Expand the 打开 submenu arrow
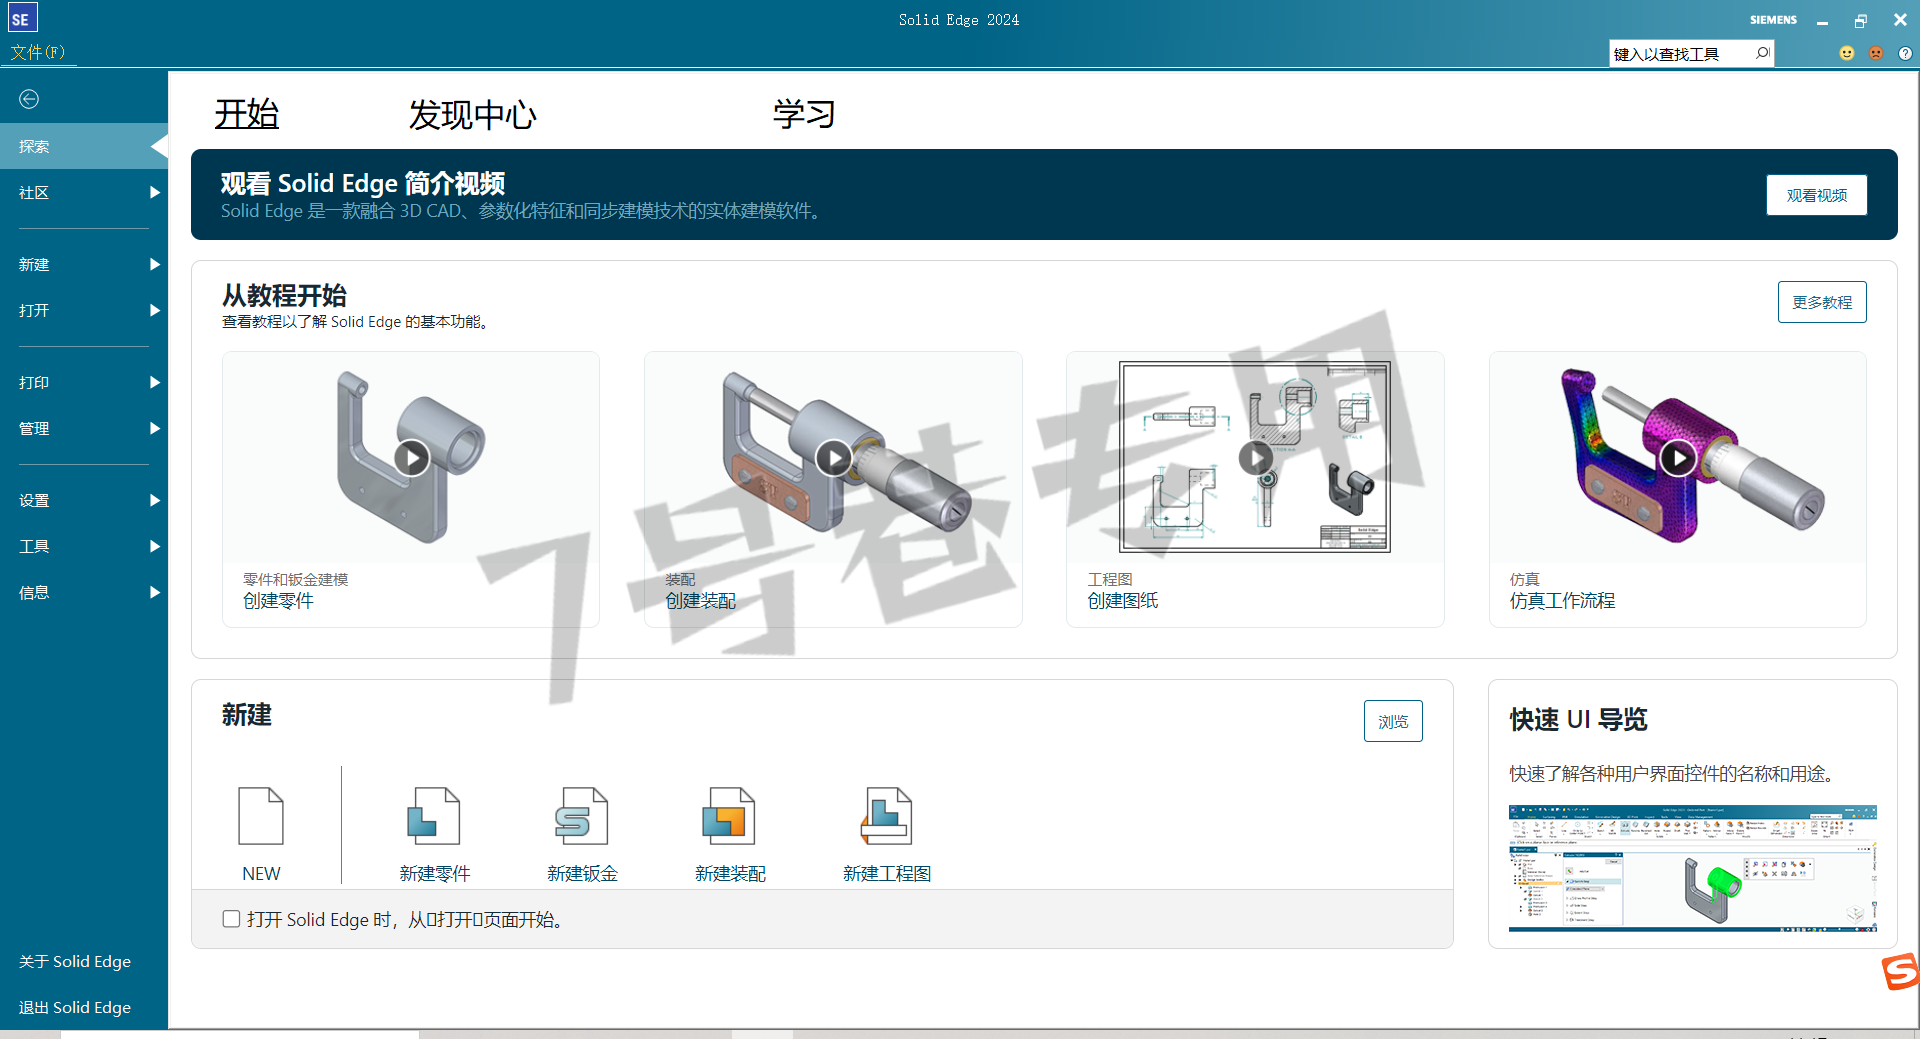Screen dimensions: 1920x1039 155,310
